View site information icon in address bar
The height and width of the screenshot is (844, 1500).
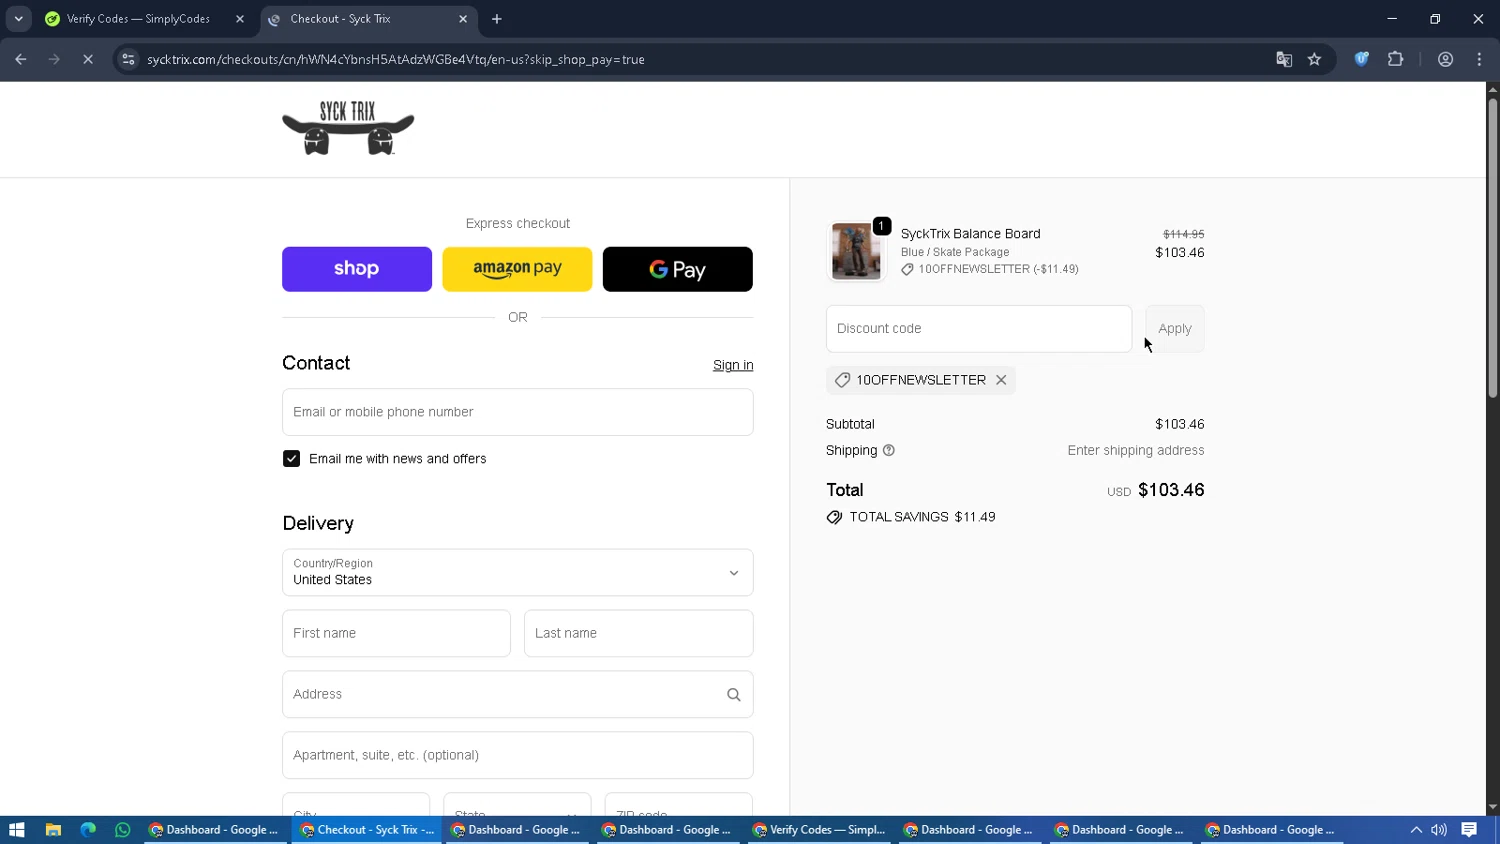click(x=128, y=59)
